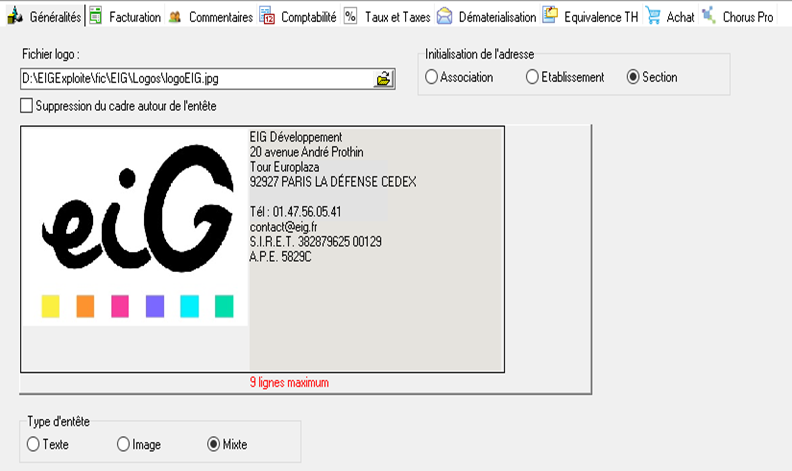The height and width of the screenshot is (471, 792).
Task: Click the Chorus Pro network icon
Action: coord(709,15)
